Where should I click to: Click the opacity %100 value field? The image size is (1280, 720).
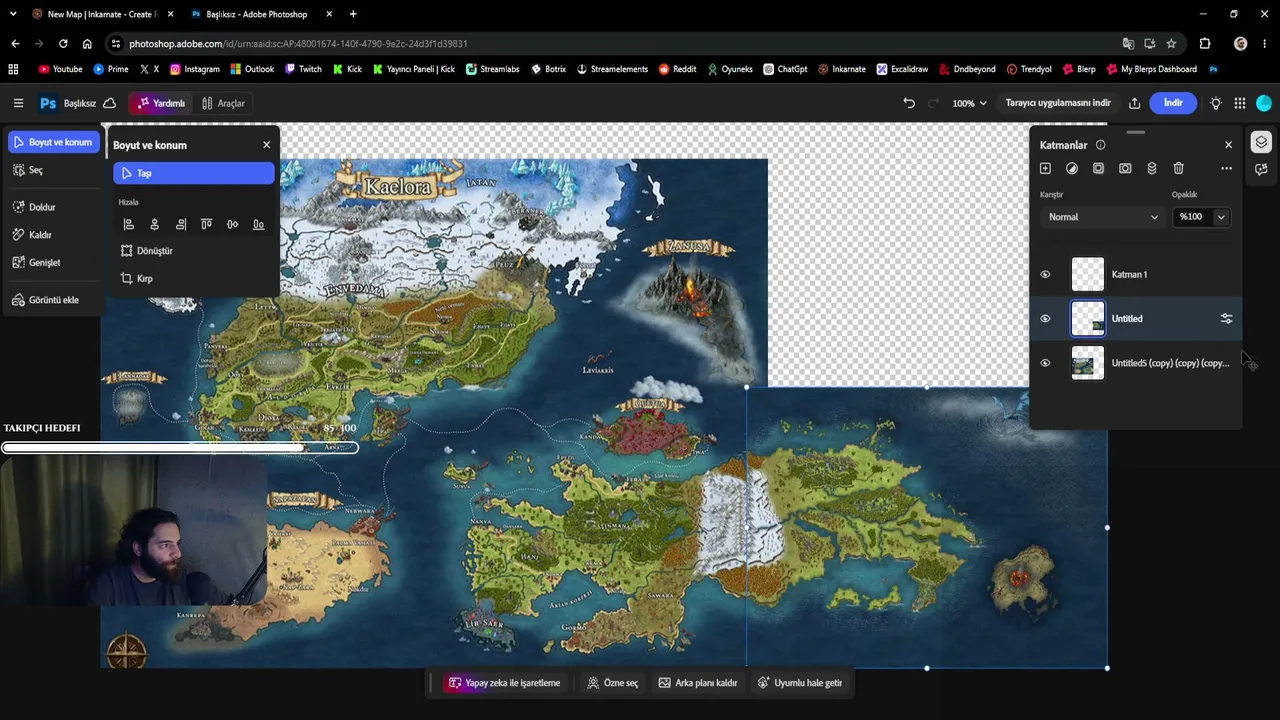point(1191,217)
